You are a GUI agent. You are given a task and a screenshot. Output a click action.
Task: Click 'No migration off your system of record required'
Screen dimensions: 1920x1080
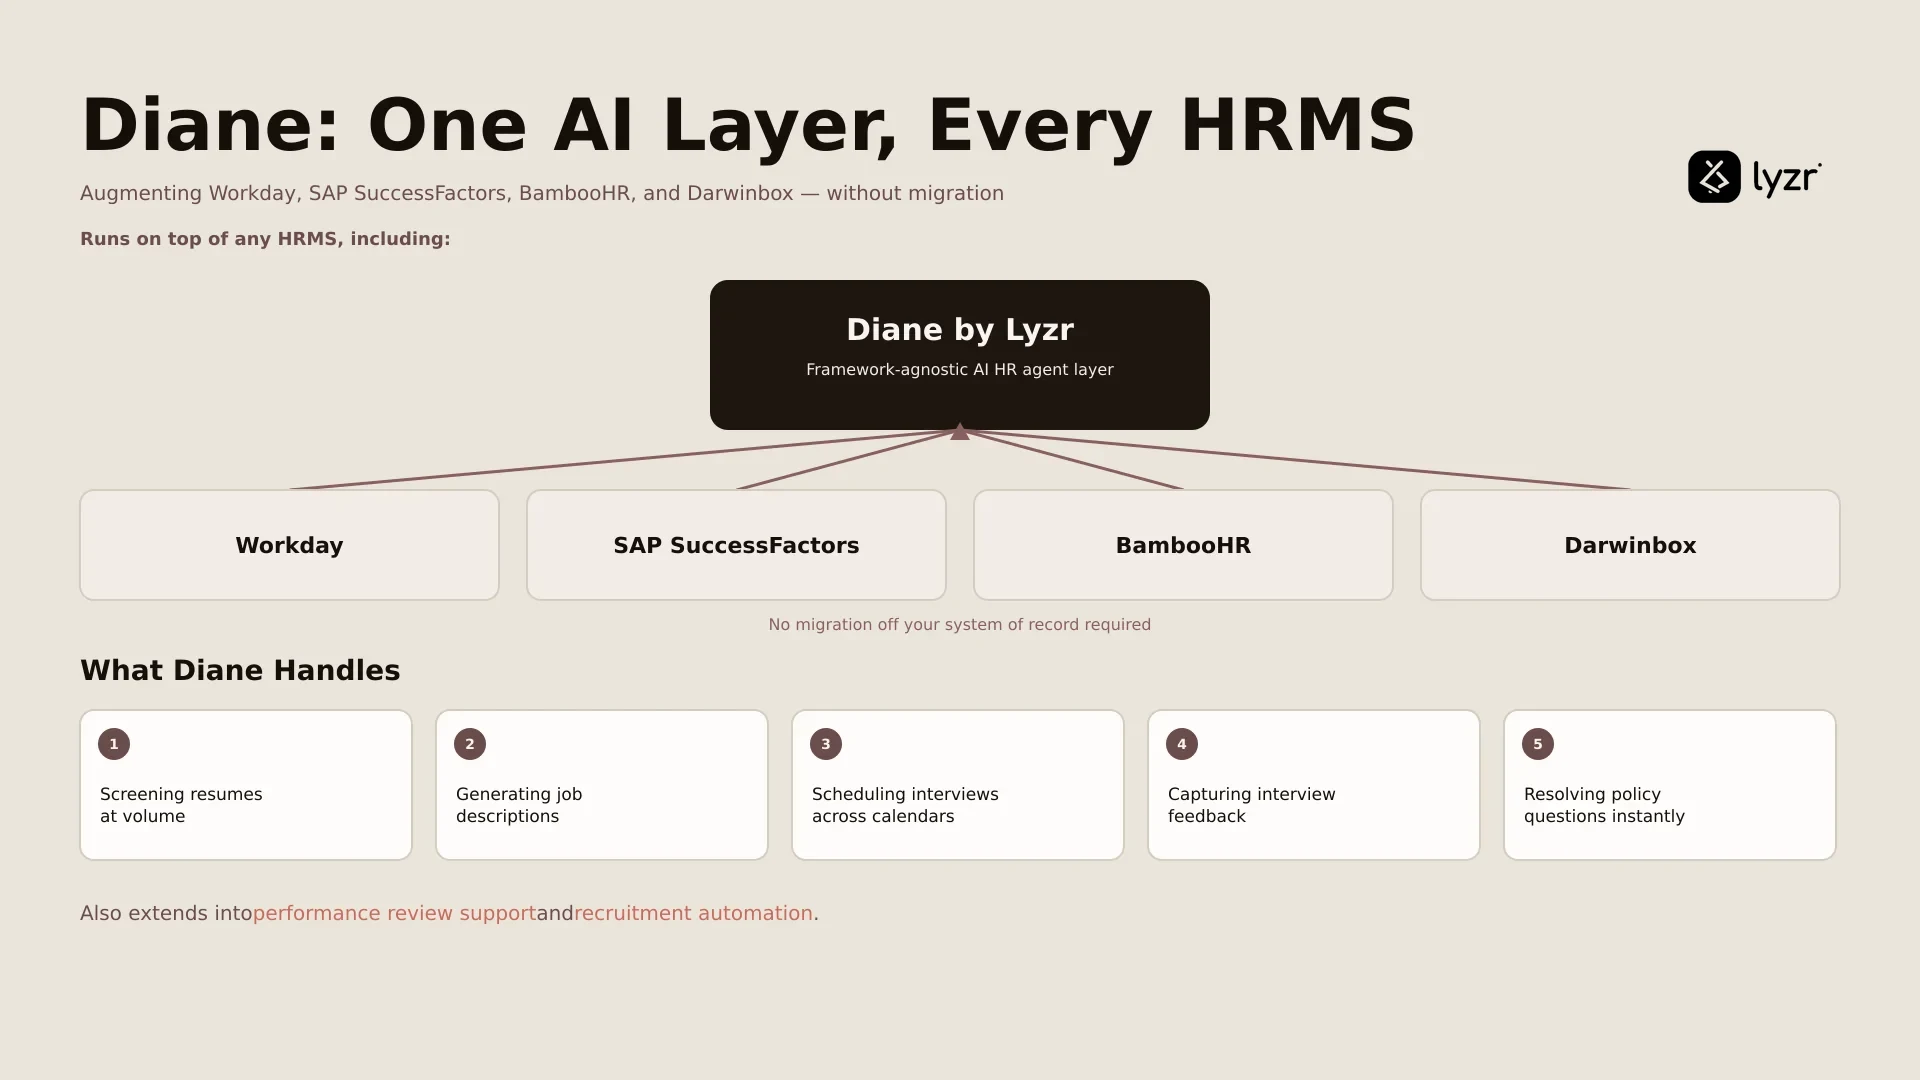(x=960, y=624)
